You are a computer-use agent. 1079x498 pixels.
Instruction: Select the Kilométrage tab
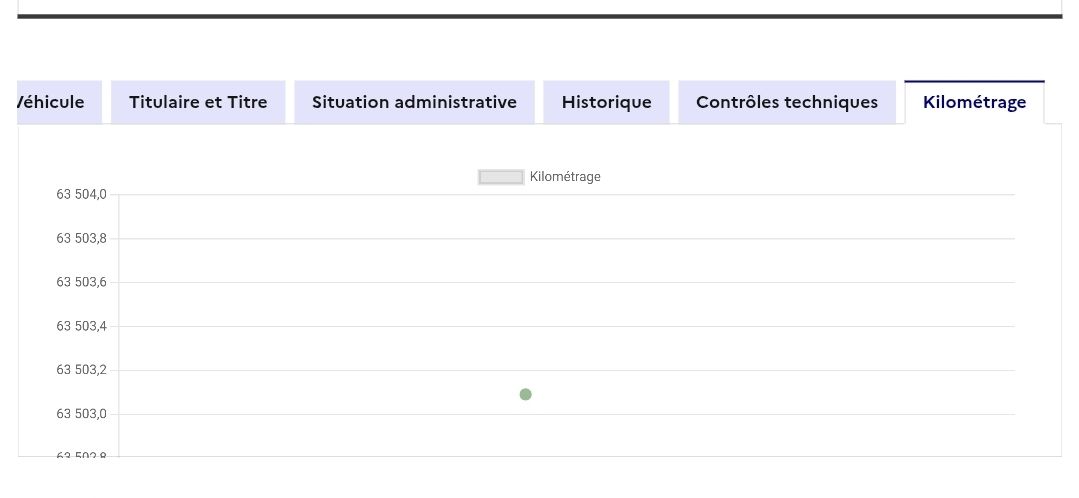pos(974,102)
